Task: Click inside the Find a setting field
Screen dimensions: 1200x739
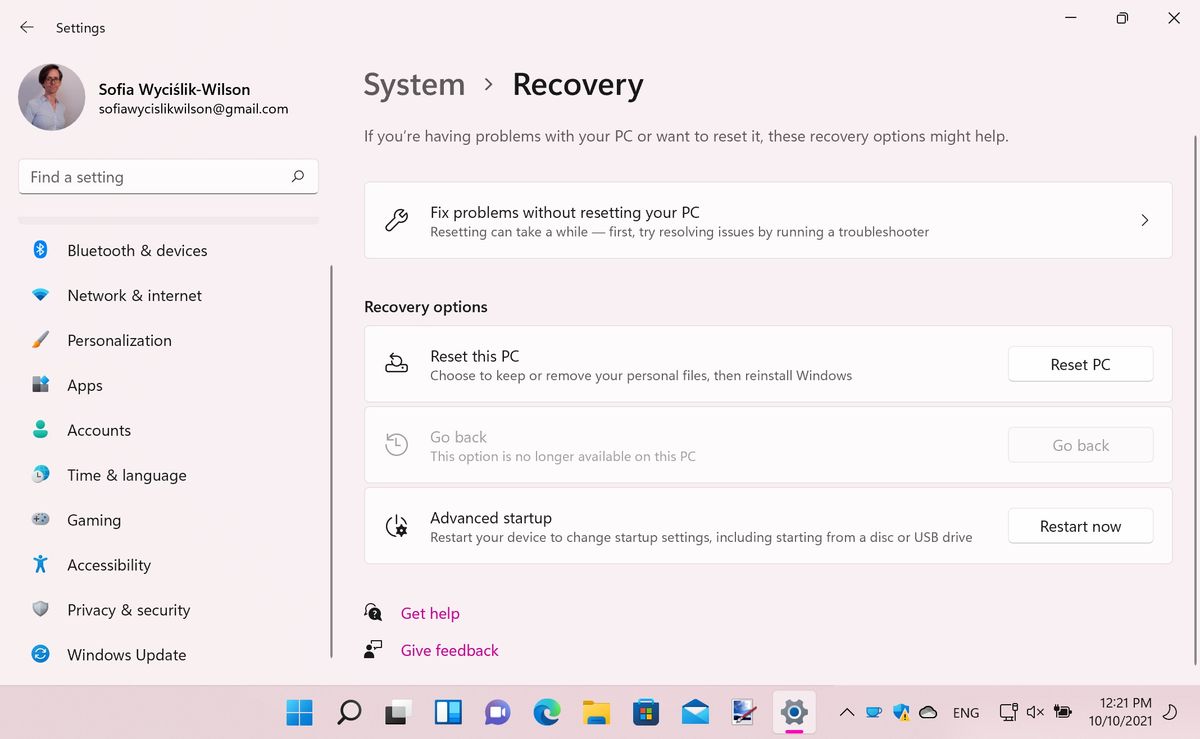Action: coord(150,176)
